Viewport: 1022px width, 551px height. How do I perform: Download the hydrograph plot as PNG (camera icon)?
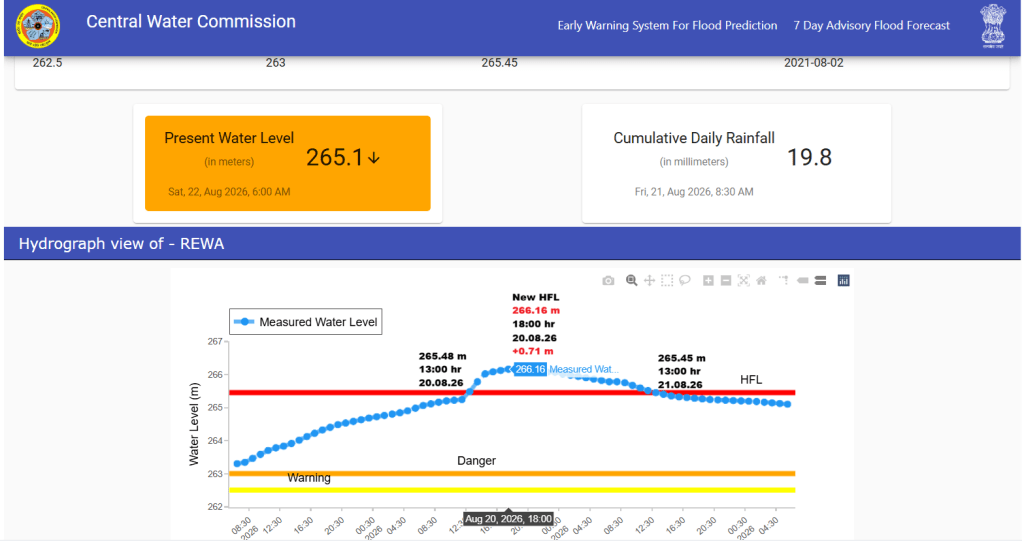point(608,280)
